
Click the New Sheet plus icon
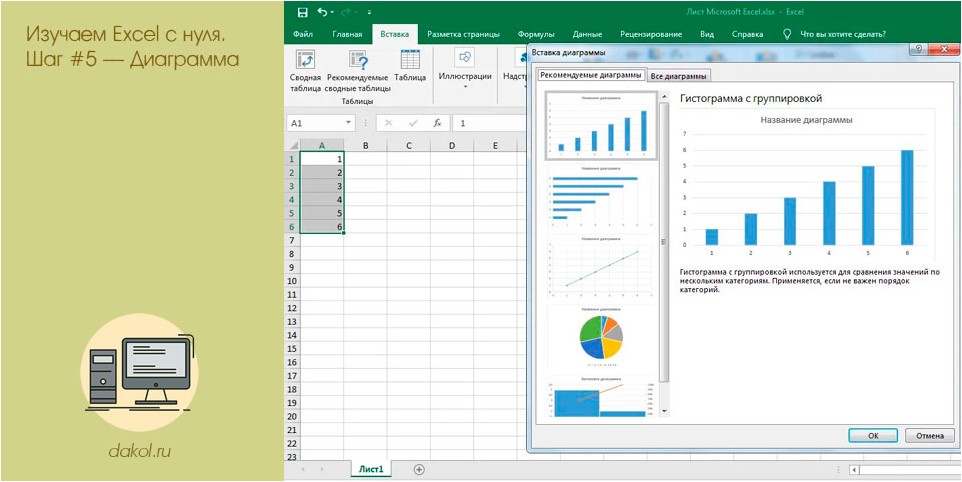(419, 469)
